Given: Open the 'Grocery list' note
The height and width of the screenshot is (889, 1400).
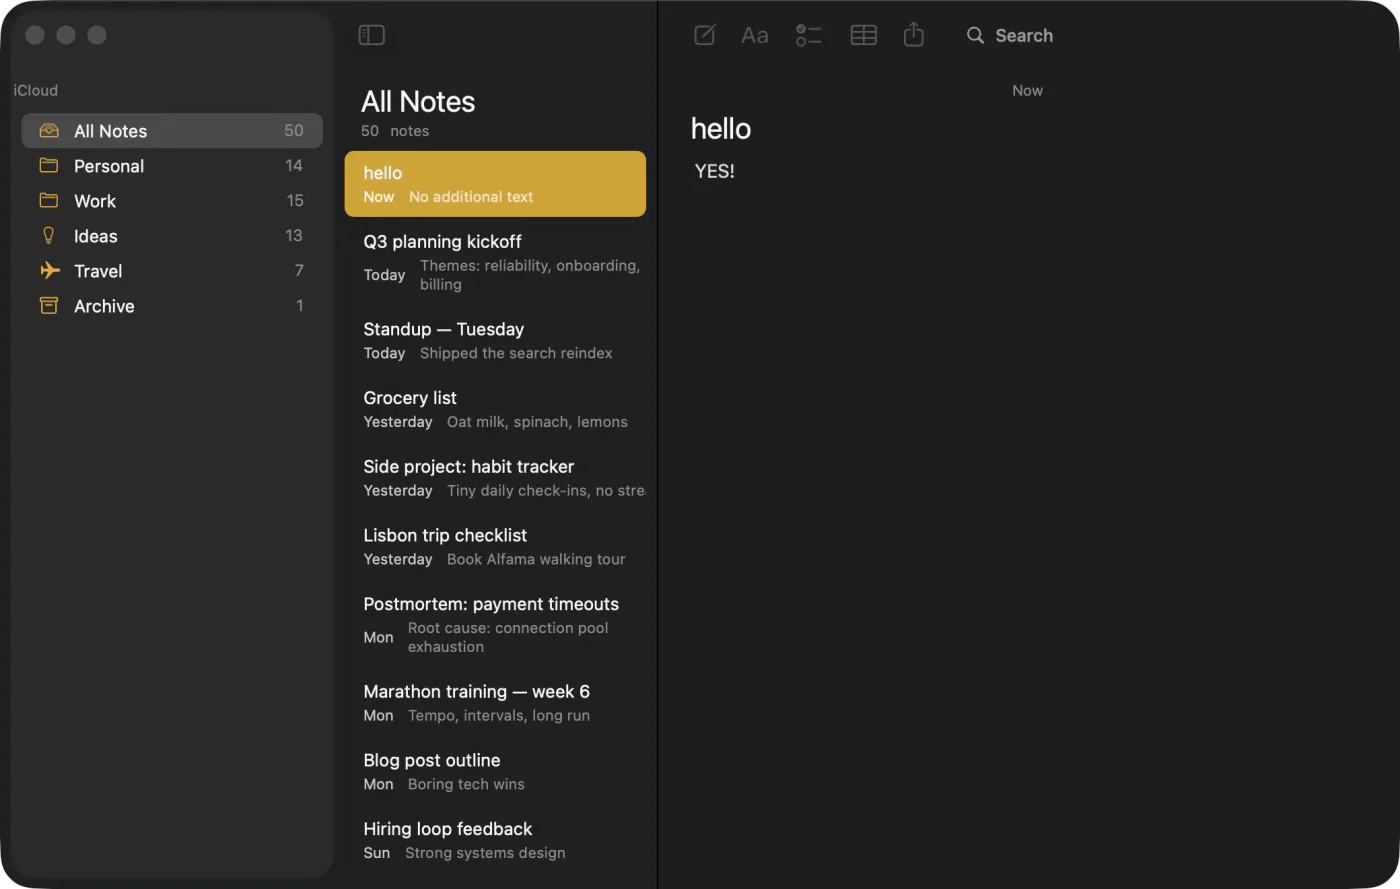Looking at the screenshot, I should click(495, 409).
